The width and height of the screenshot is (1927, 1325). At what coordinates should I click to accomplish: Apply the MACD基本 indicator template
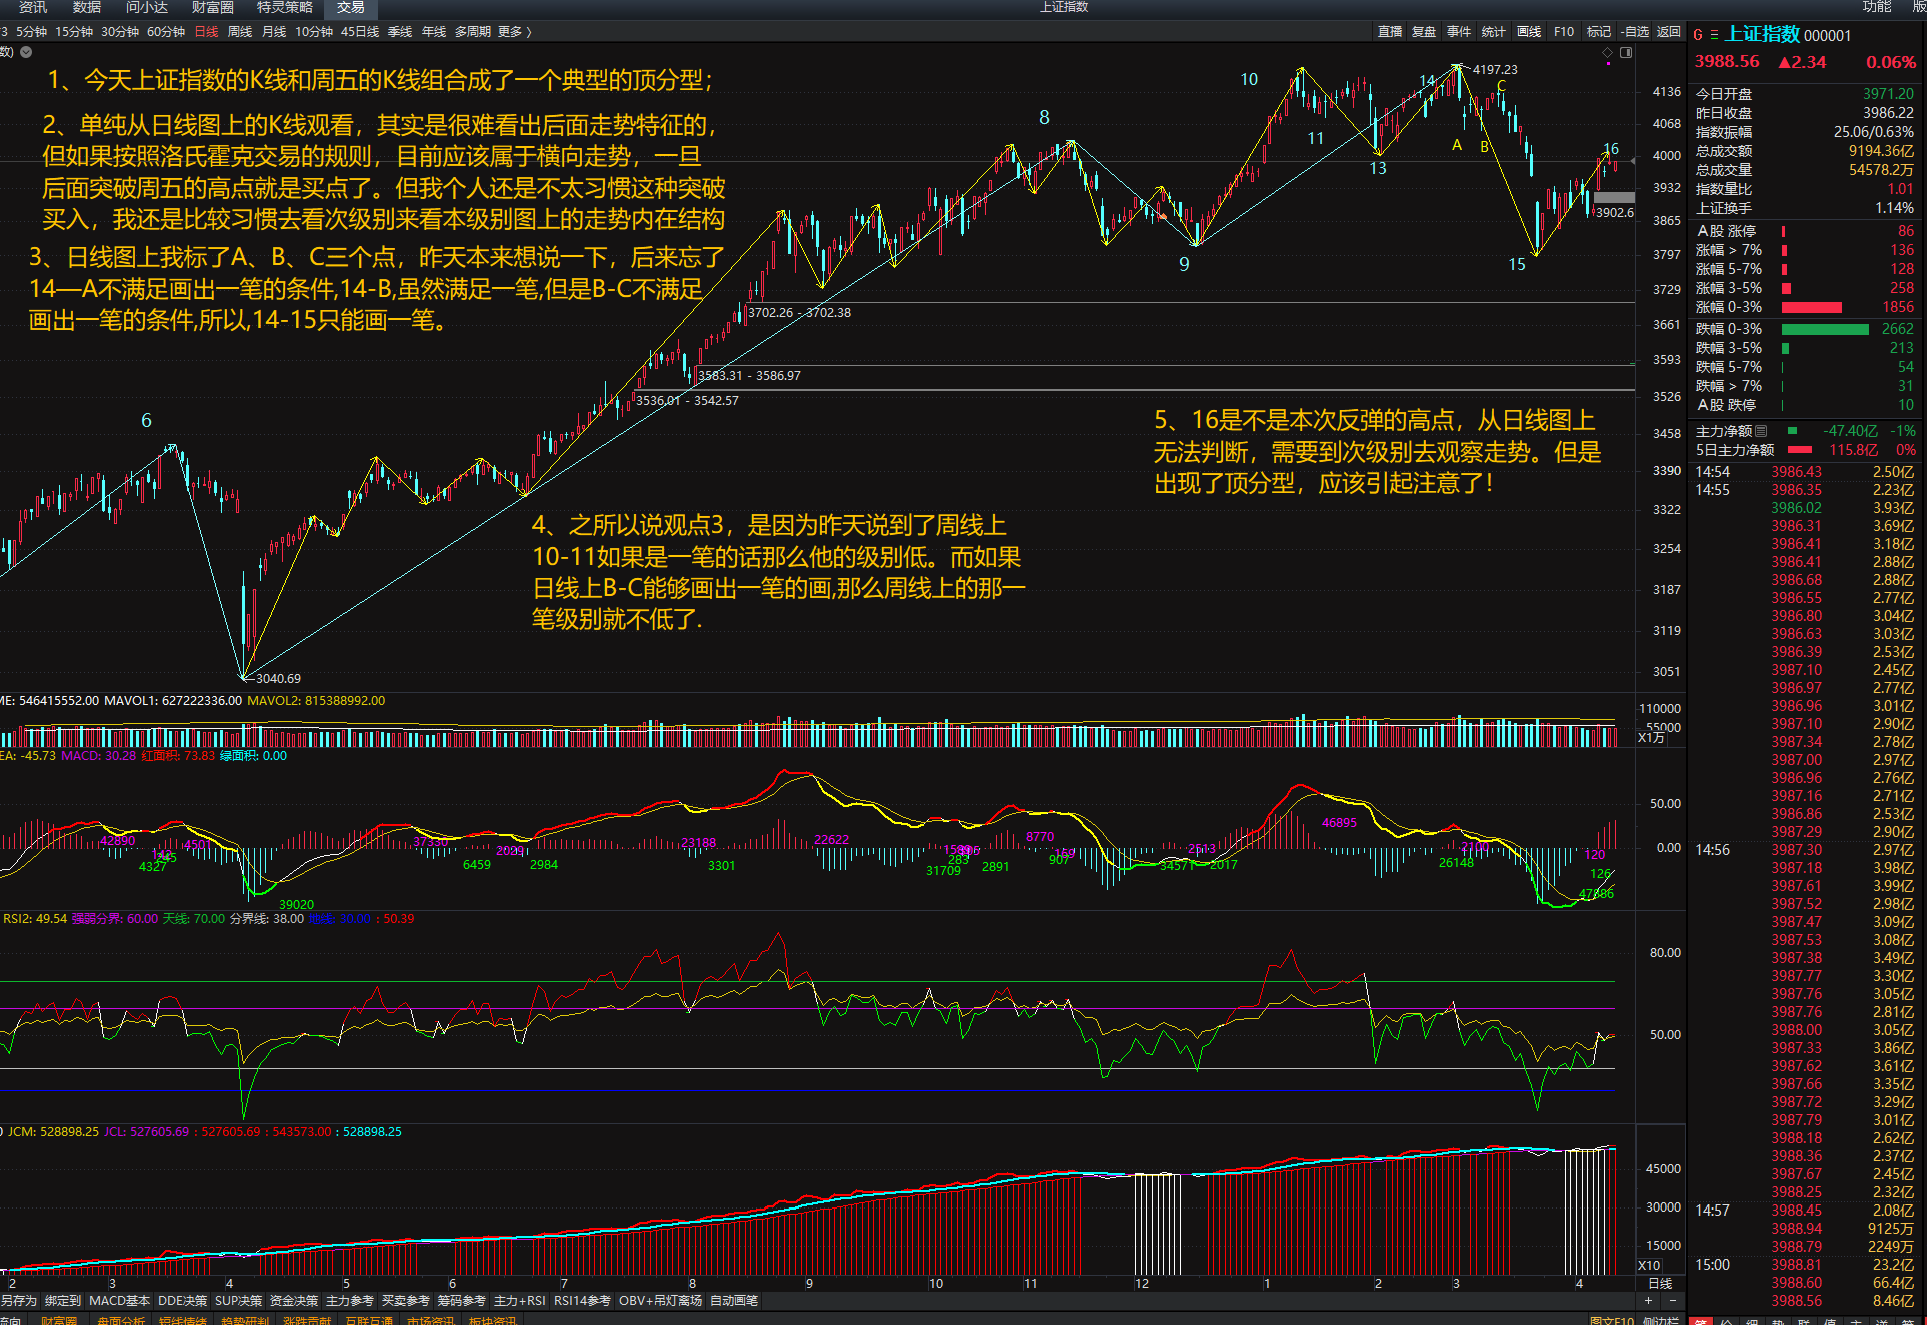point(119,1301)
